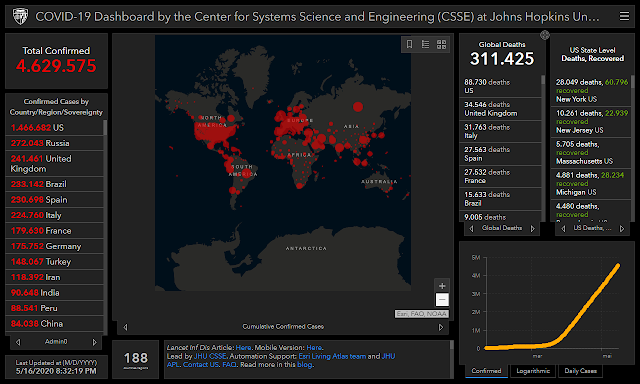Open the JHU CSSE link
Screen dimensions: 640x384
pyautogui.click(x=210, y=356)
